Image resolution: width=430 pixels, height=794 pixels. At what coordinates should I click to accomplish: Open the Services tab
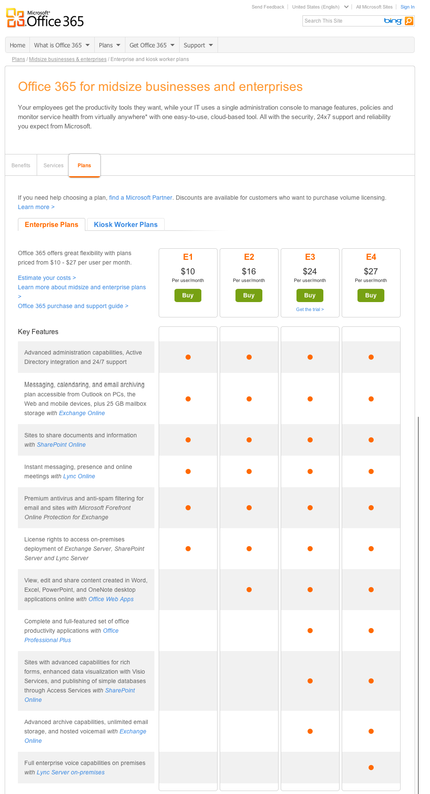(53, 166)
